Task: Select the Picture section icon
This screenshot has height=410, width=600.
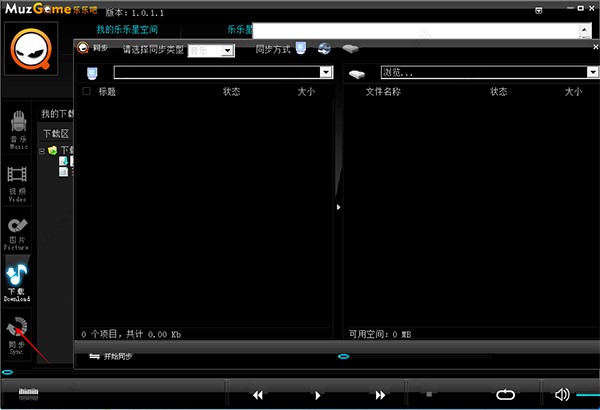Action: (x=17, y=234)
